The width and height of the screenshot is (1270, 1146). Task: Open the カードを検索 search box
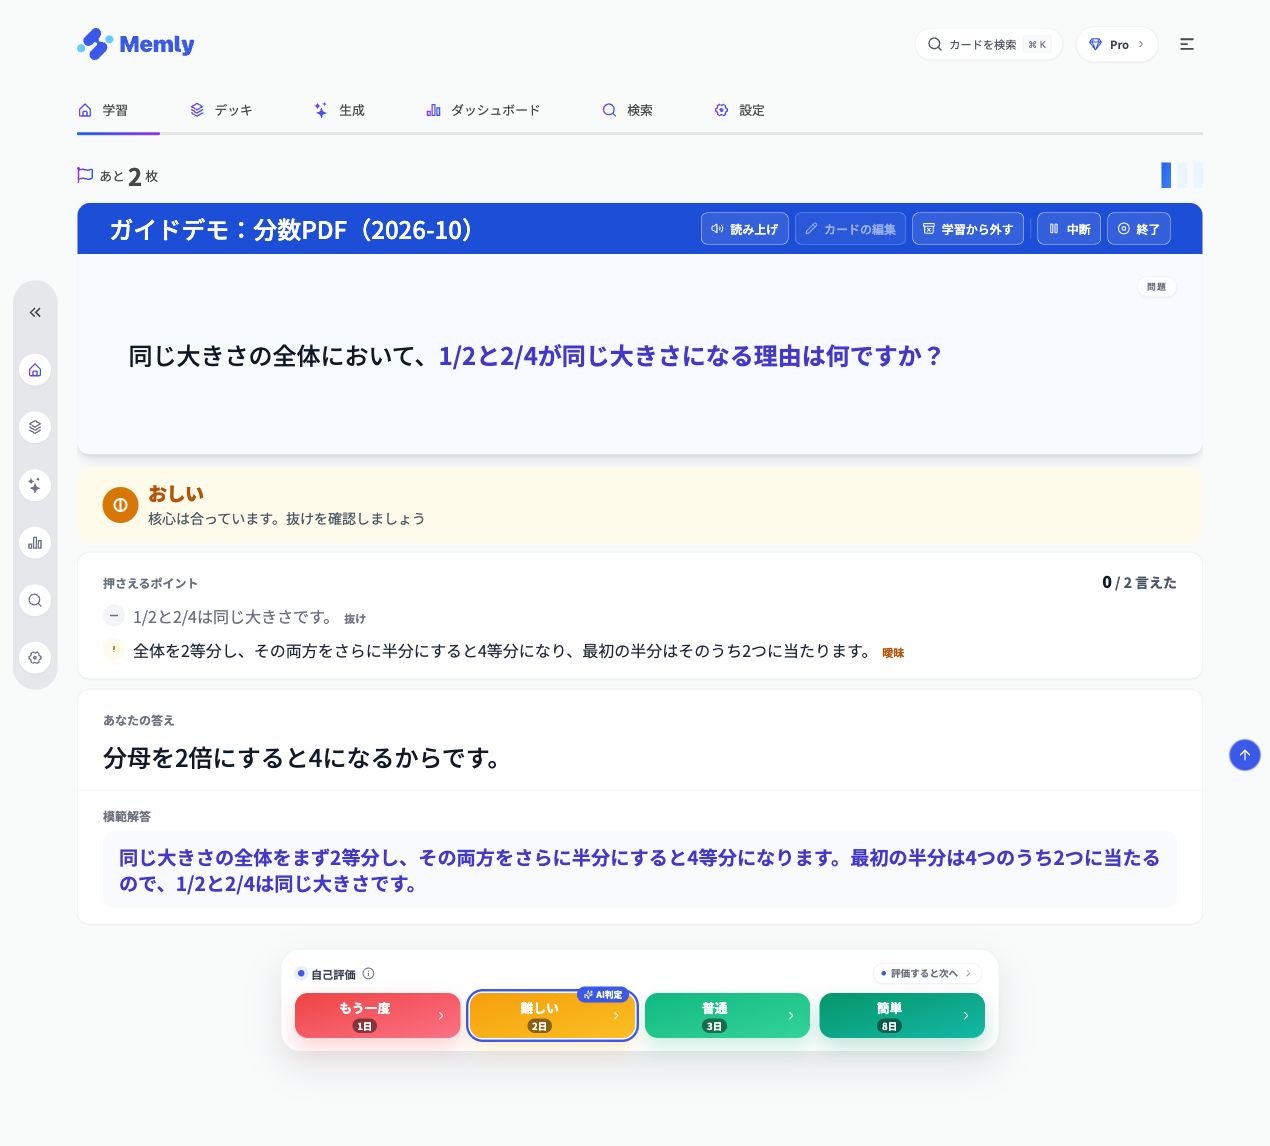988,44
